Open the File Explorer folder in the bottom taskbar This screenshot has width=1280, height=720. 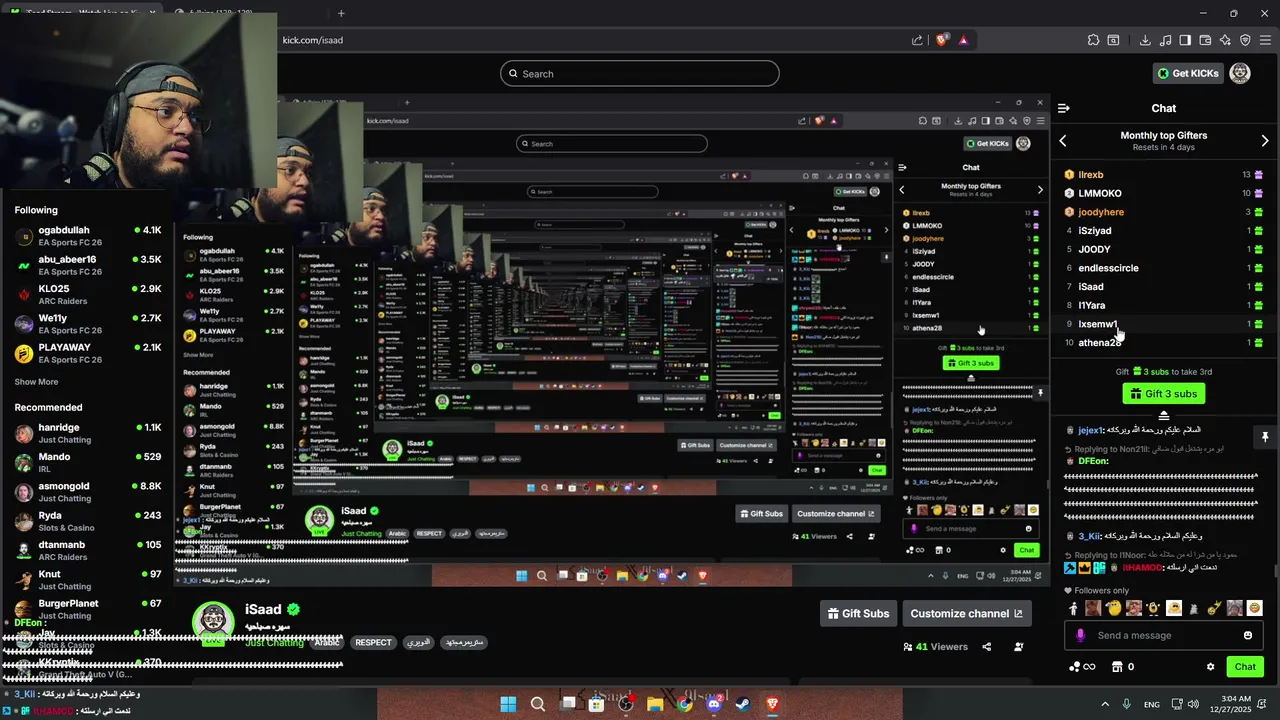655,704
